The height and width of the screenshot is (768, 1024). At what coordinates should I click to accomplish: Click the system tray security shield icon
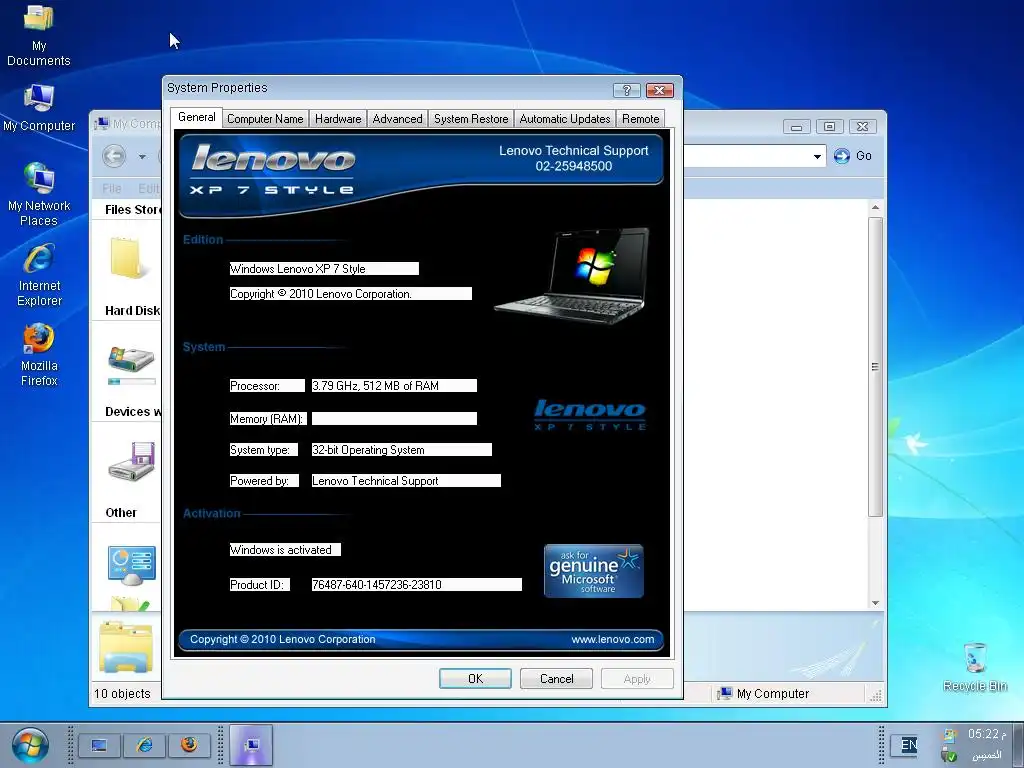click(x=950, y=756)
